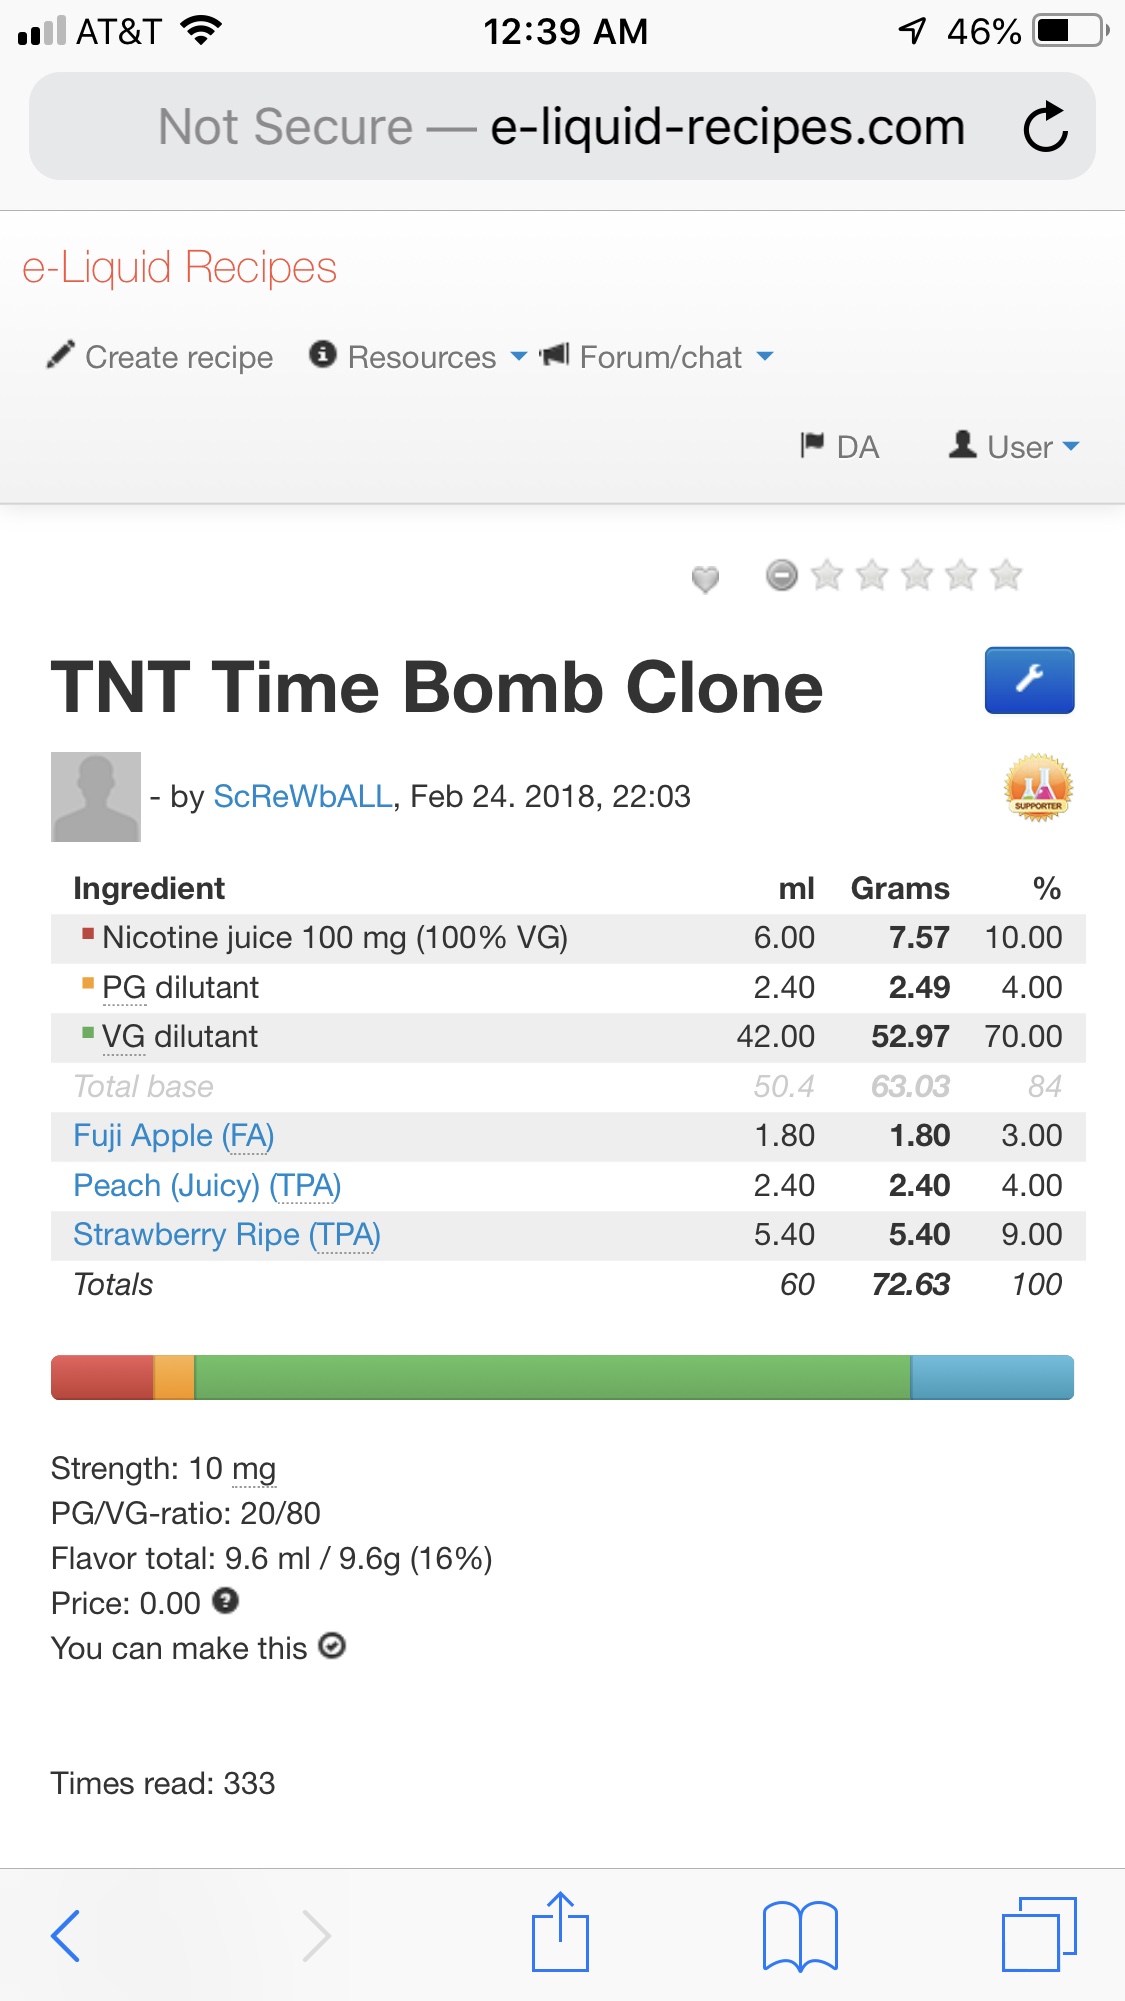The width and height of the screenshot is (1125, 2001).
Task: Open the Safari tabs overview icon
Action: [x=1038, y=1934]
